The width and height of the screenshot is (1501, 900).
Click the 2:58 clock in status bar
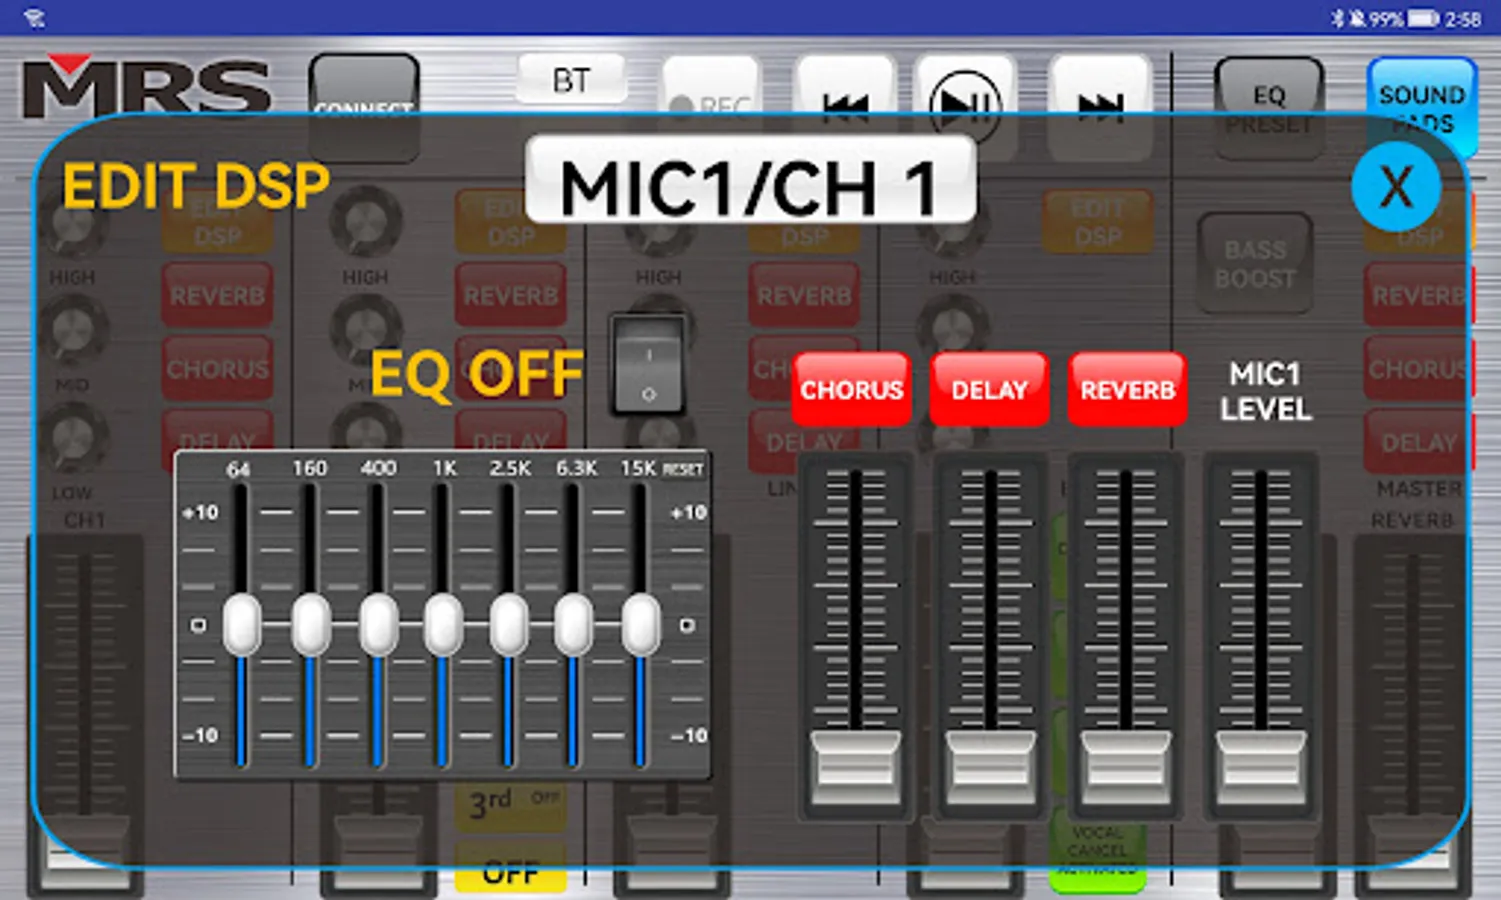click(x=1463, y=19)
